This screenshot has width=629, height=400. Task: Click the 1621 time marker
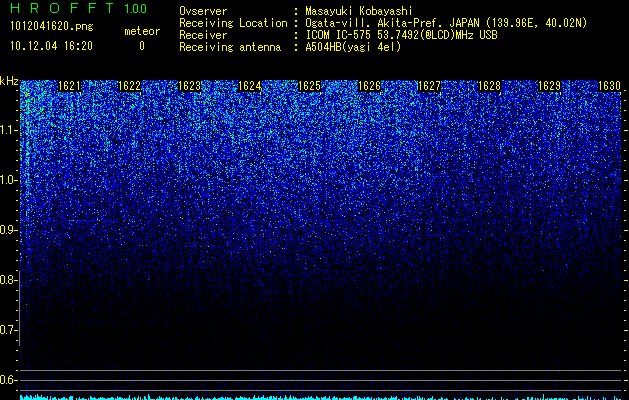click(69, 86)
